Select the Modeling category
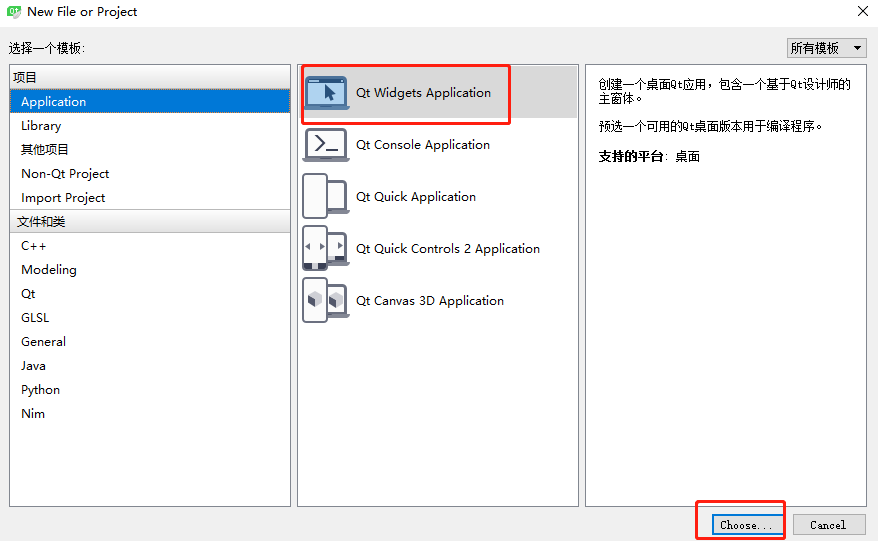The image size is (878, 541). pyautogui.click(x=150, y=269)
